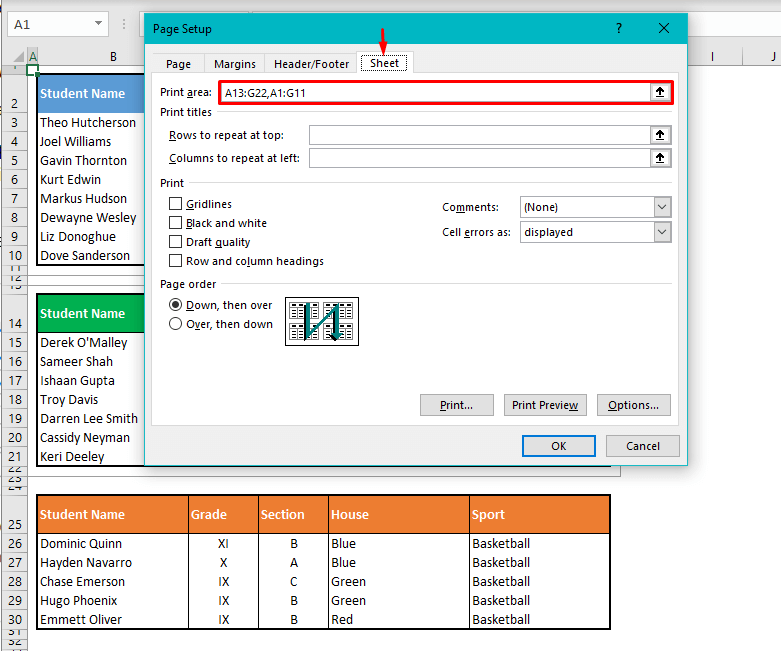Open Print Preview from the dialog
Viewport: 781px width, 651px height.
[545, 405]
